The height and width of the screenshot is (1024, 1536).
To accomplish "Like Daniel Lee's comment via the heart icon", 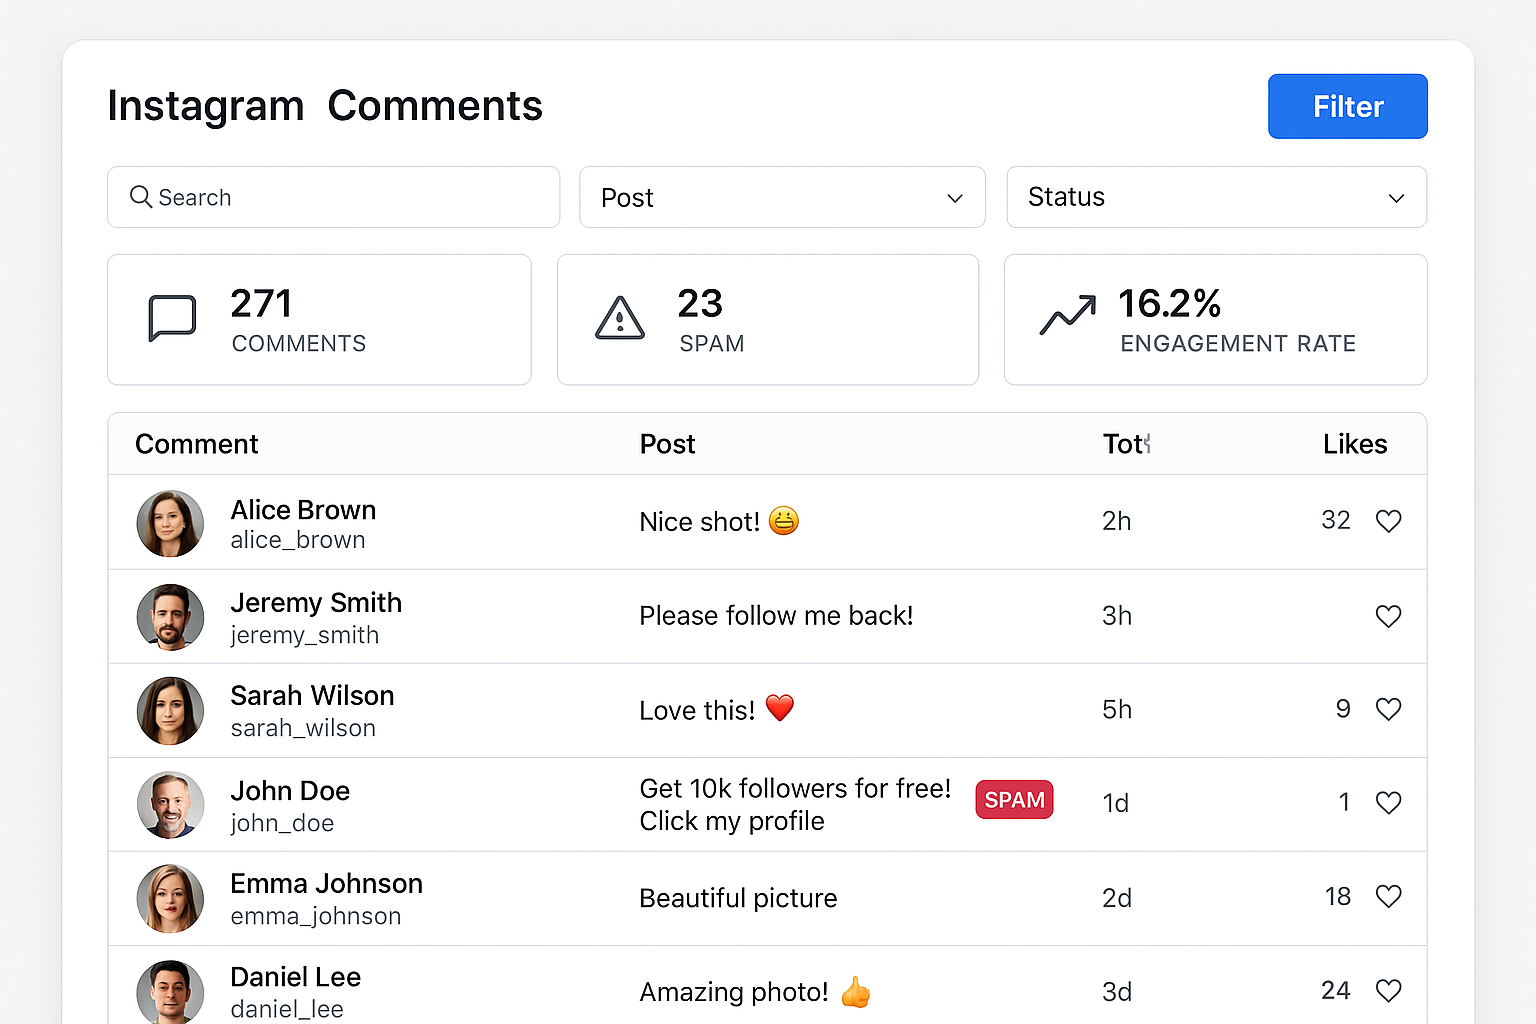I will pyautogui.click(x=1389, y=990).
